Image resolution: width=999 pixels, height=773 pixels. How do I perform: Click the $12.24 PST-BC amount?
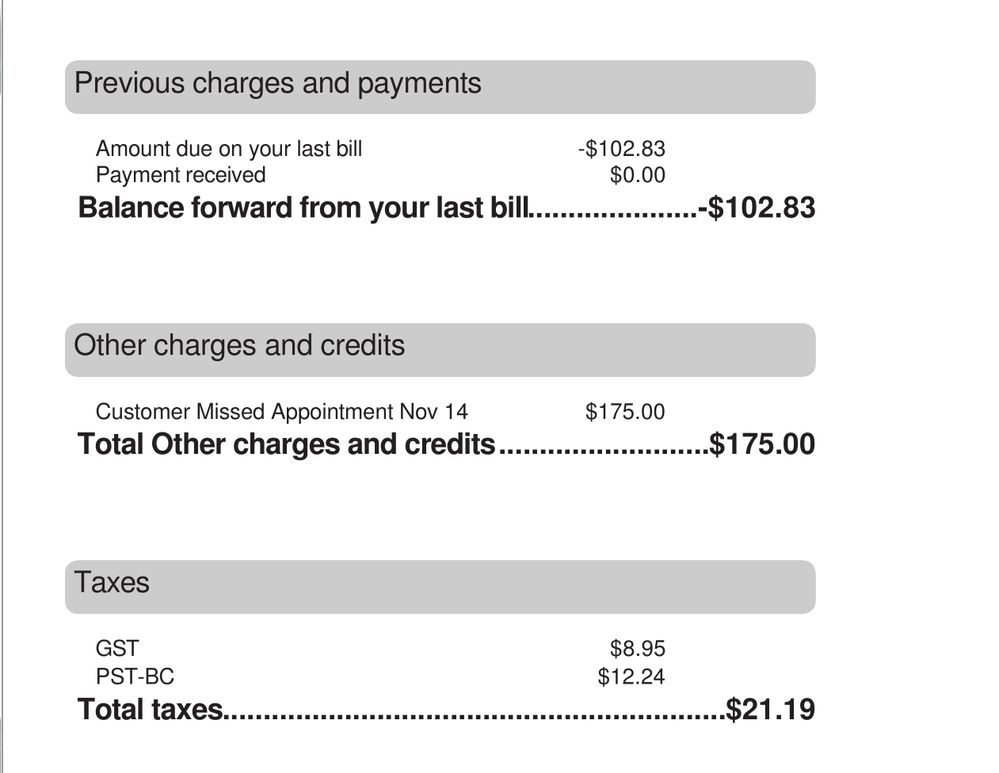(x=631, y=676)
